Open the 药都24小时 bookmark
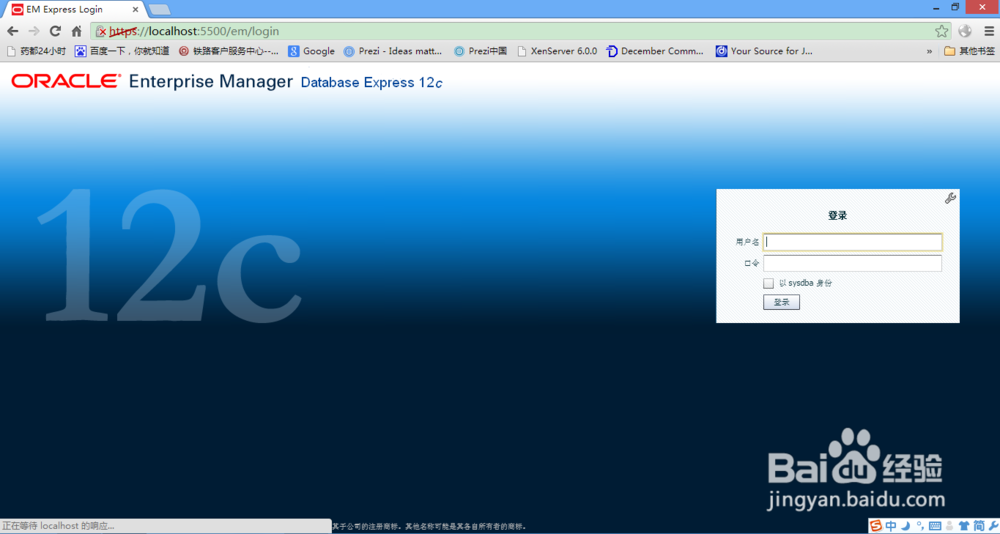Image resolution: width=1000 pixels, height=534 pixels. click(36, 51)
